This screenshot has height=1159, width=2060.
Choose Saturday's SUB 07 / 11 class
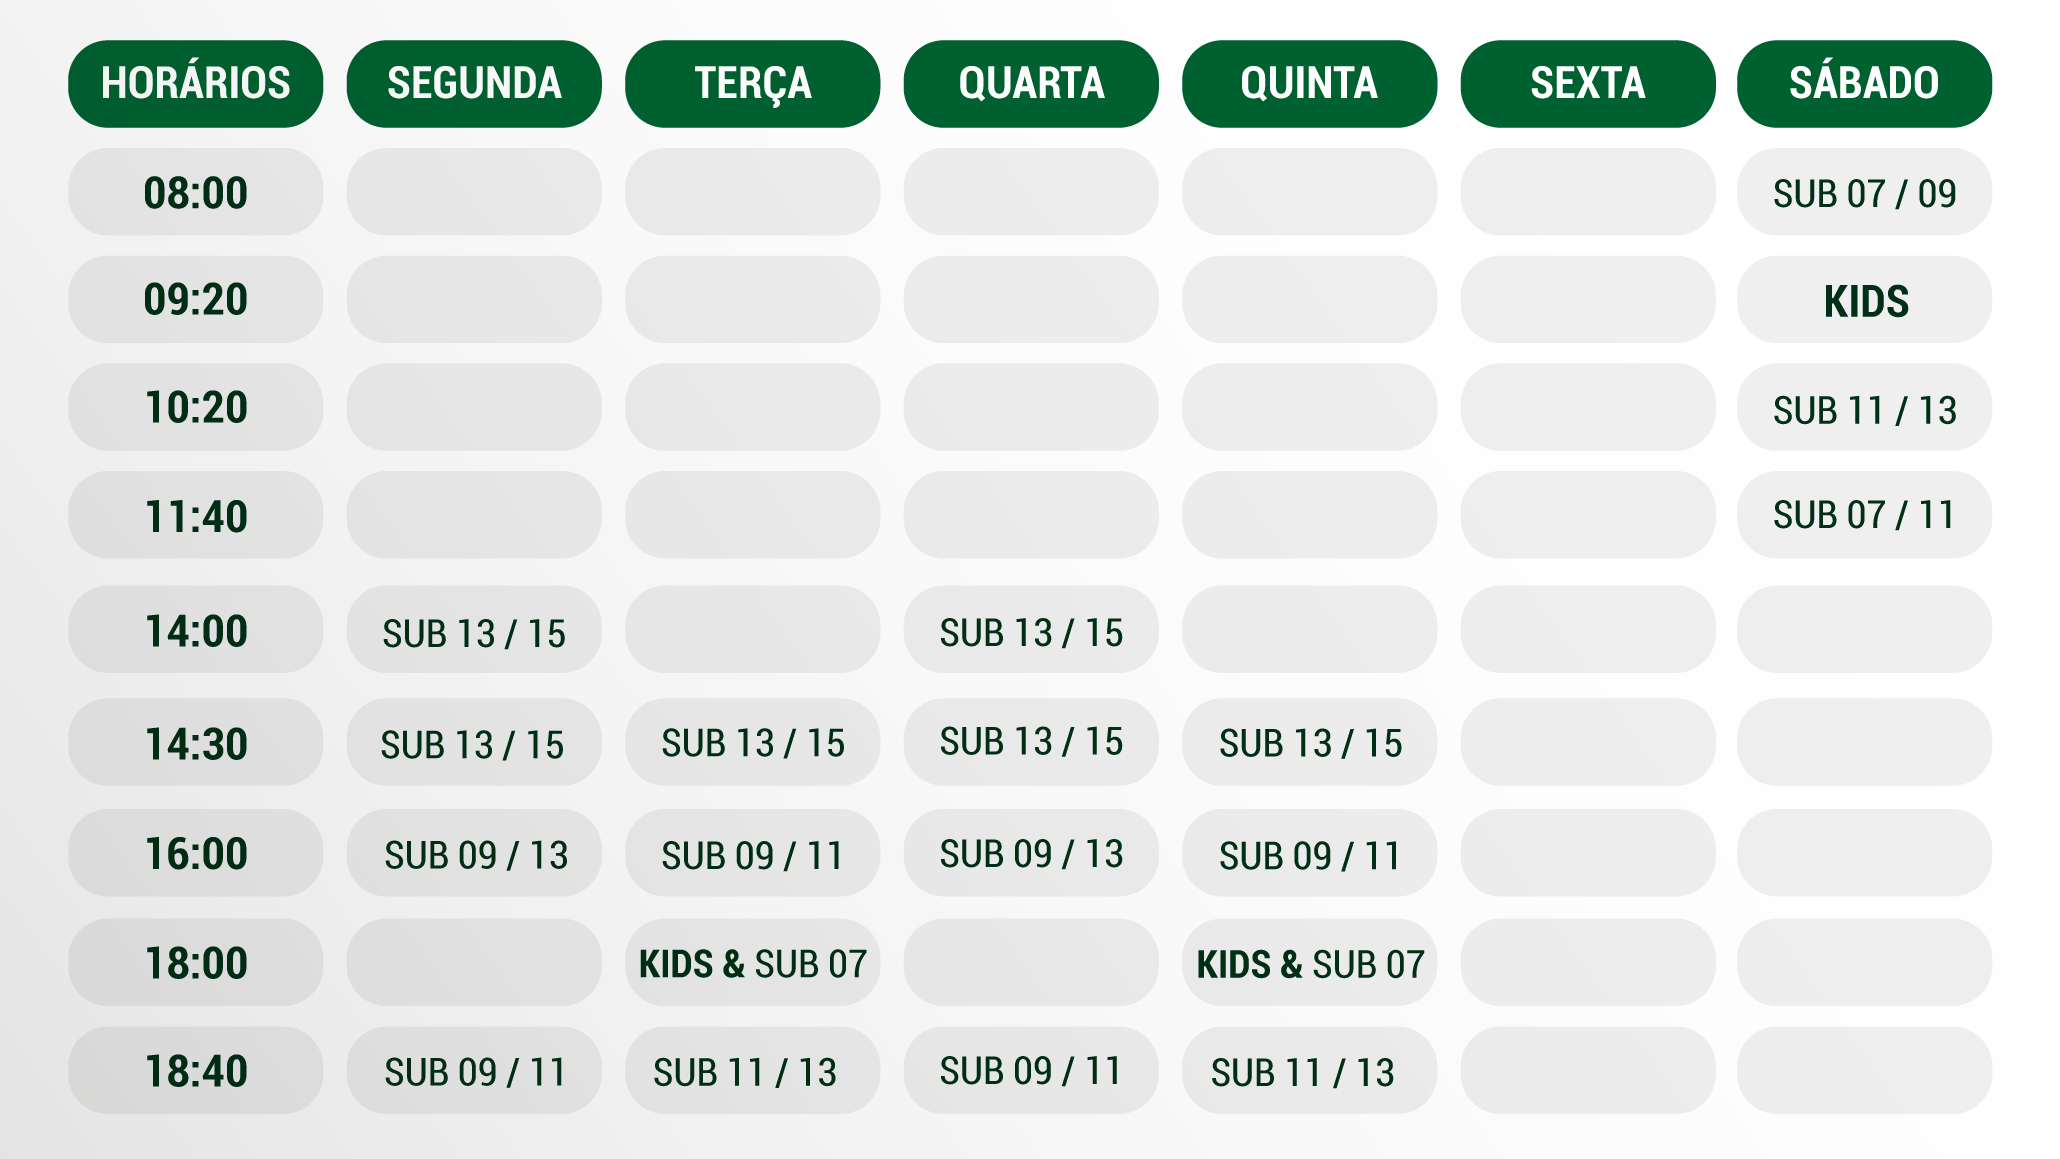(1864, 515)
